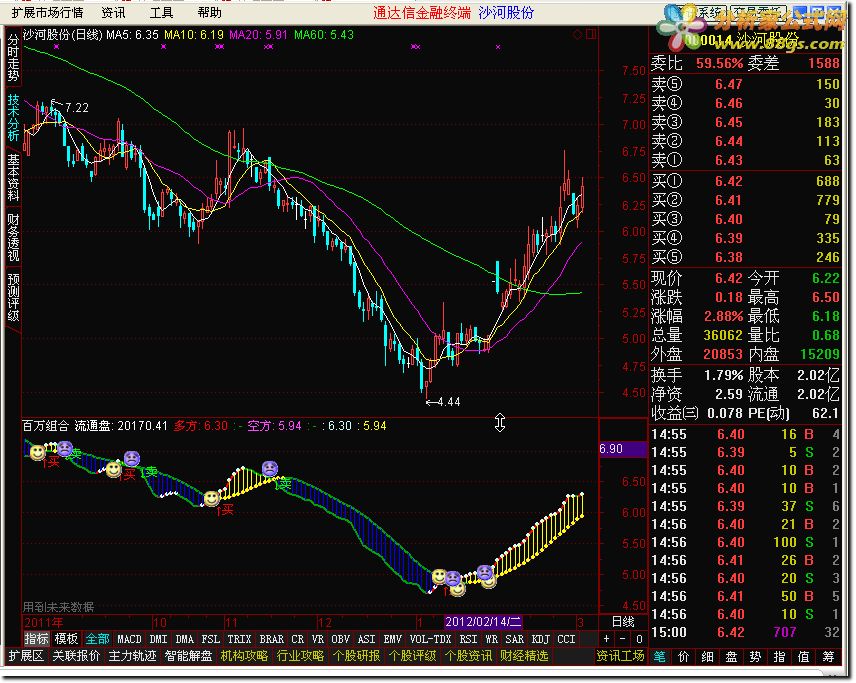
Task: Select the 盘 tab in the quote panel
Action: pos(732,656)
